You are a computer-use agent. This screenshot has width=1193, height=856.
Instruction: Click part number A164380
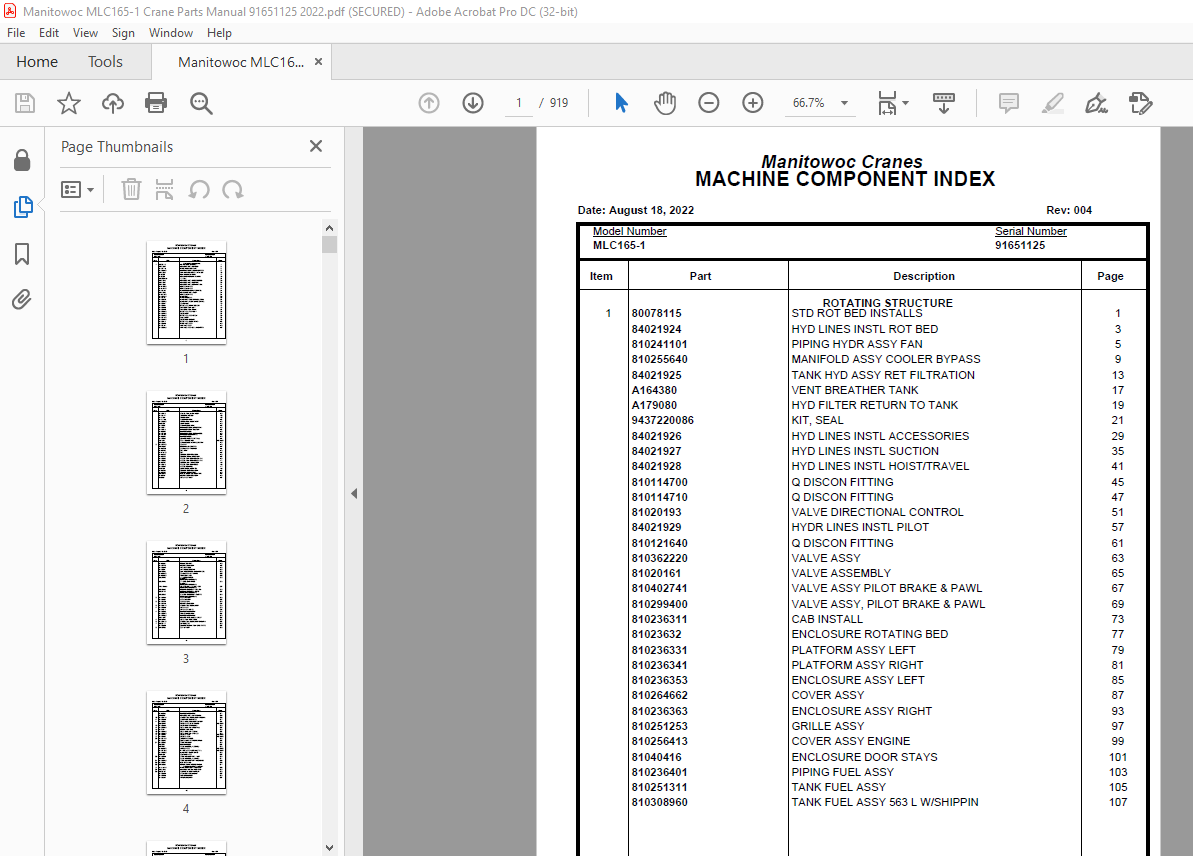coord(654,390)
